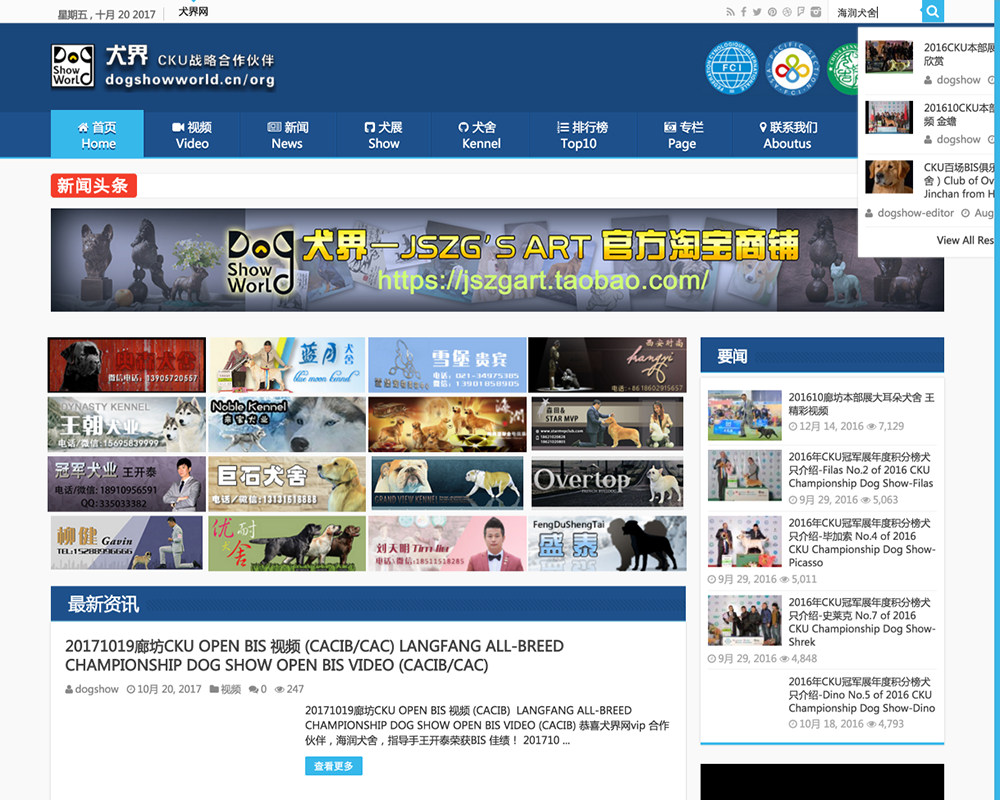Open the Aboutus contact menu item
The height and width of the screenshot is (800, 1000).
tap(788, 135)
